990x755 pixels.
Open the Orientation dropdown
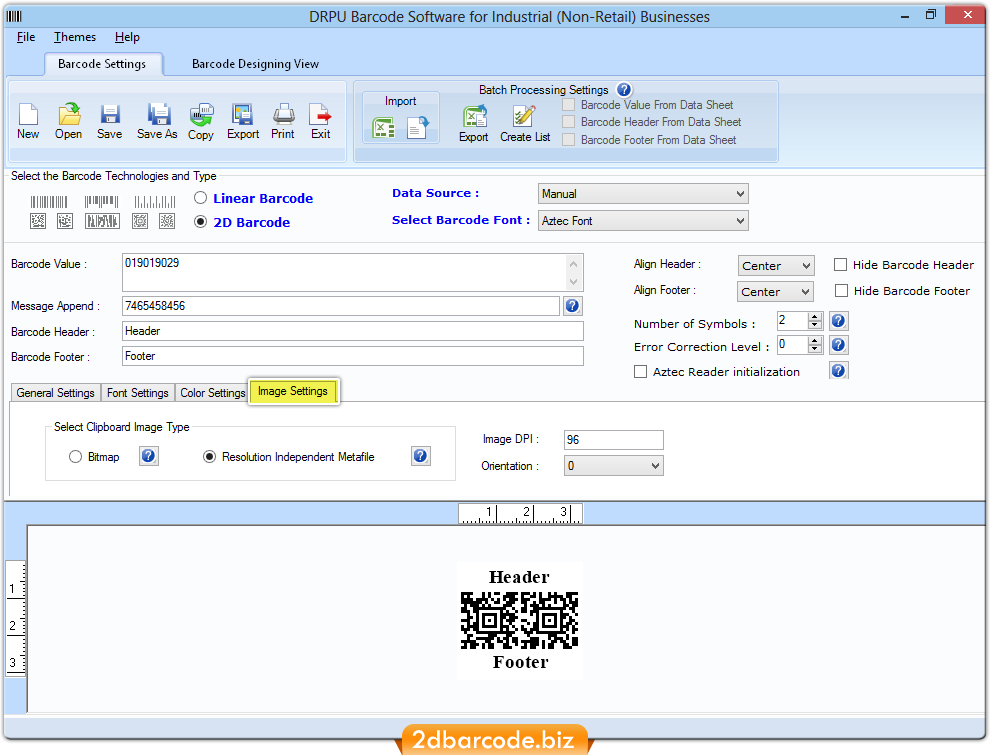pyautogui.click(x=614, y=466)
